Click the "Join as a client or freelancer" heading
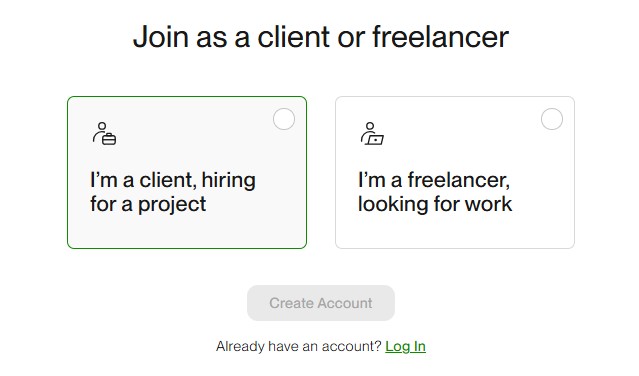This screenshot has height=376, width=639. click(x=321, y=37)
